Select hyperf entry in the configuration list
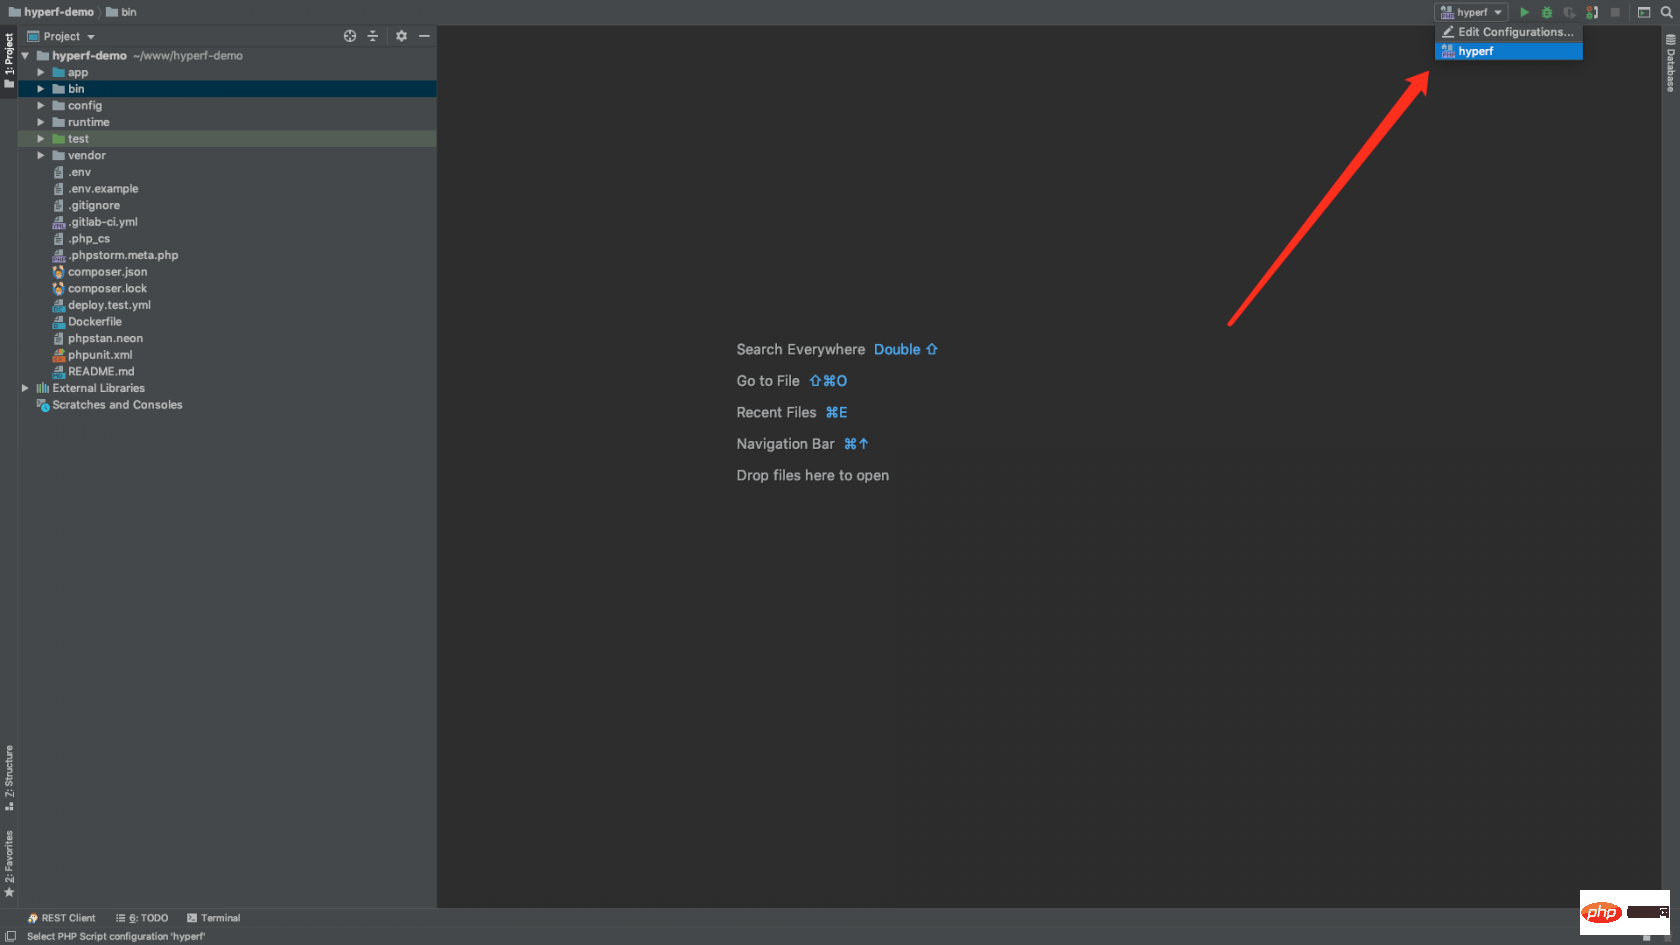 (x=1509, y=51)
